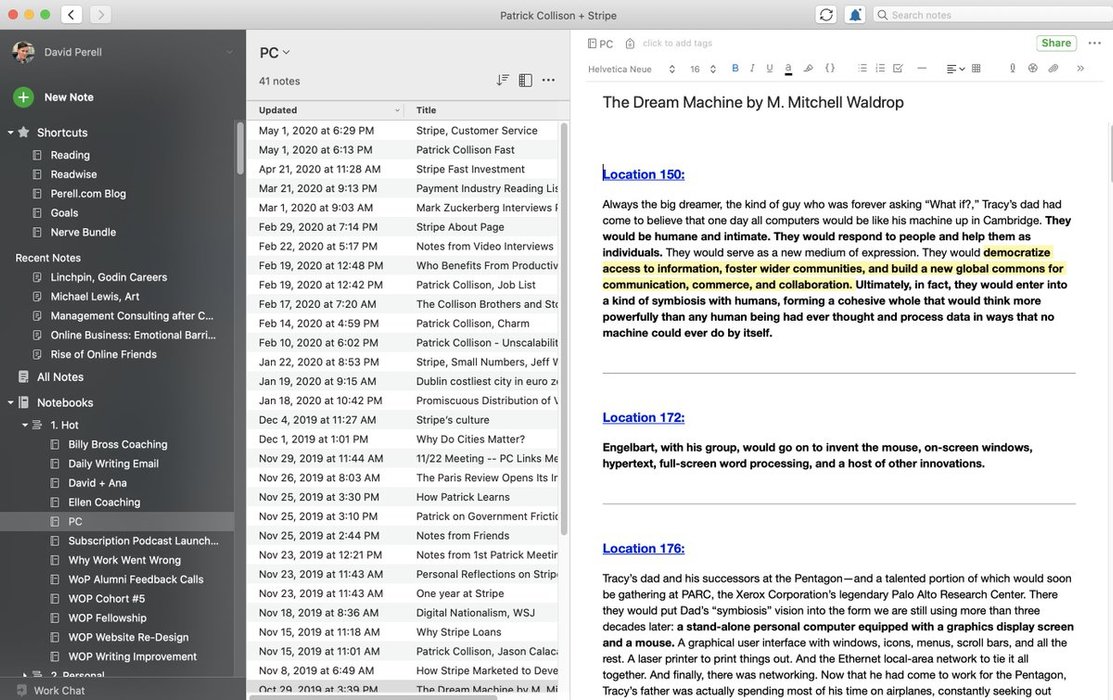Open note list sort options
The height and width of the screenshot is (700, 1113).
pyautogui.click(x=502, y=81)
